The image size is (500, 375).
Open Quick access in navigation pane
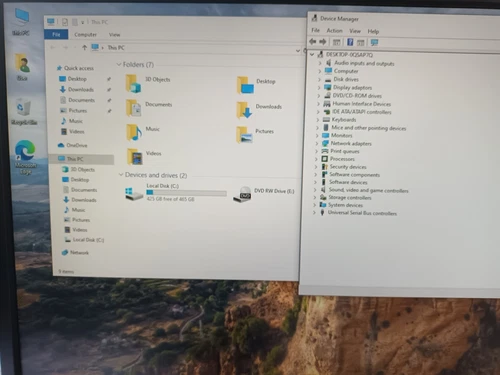point(79,68)
